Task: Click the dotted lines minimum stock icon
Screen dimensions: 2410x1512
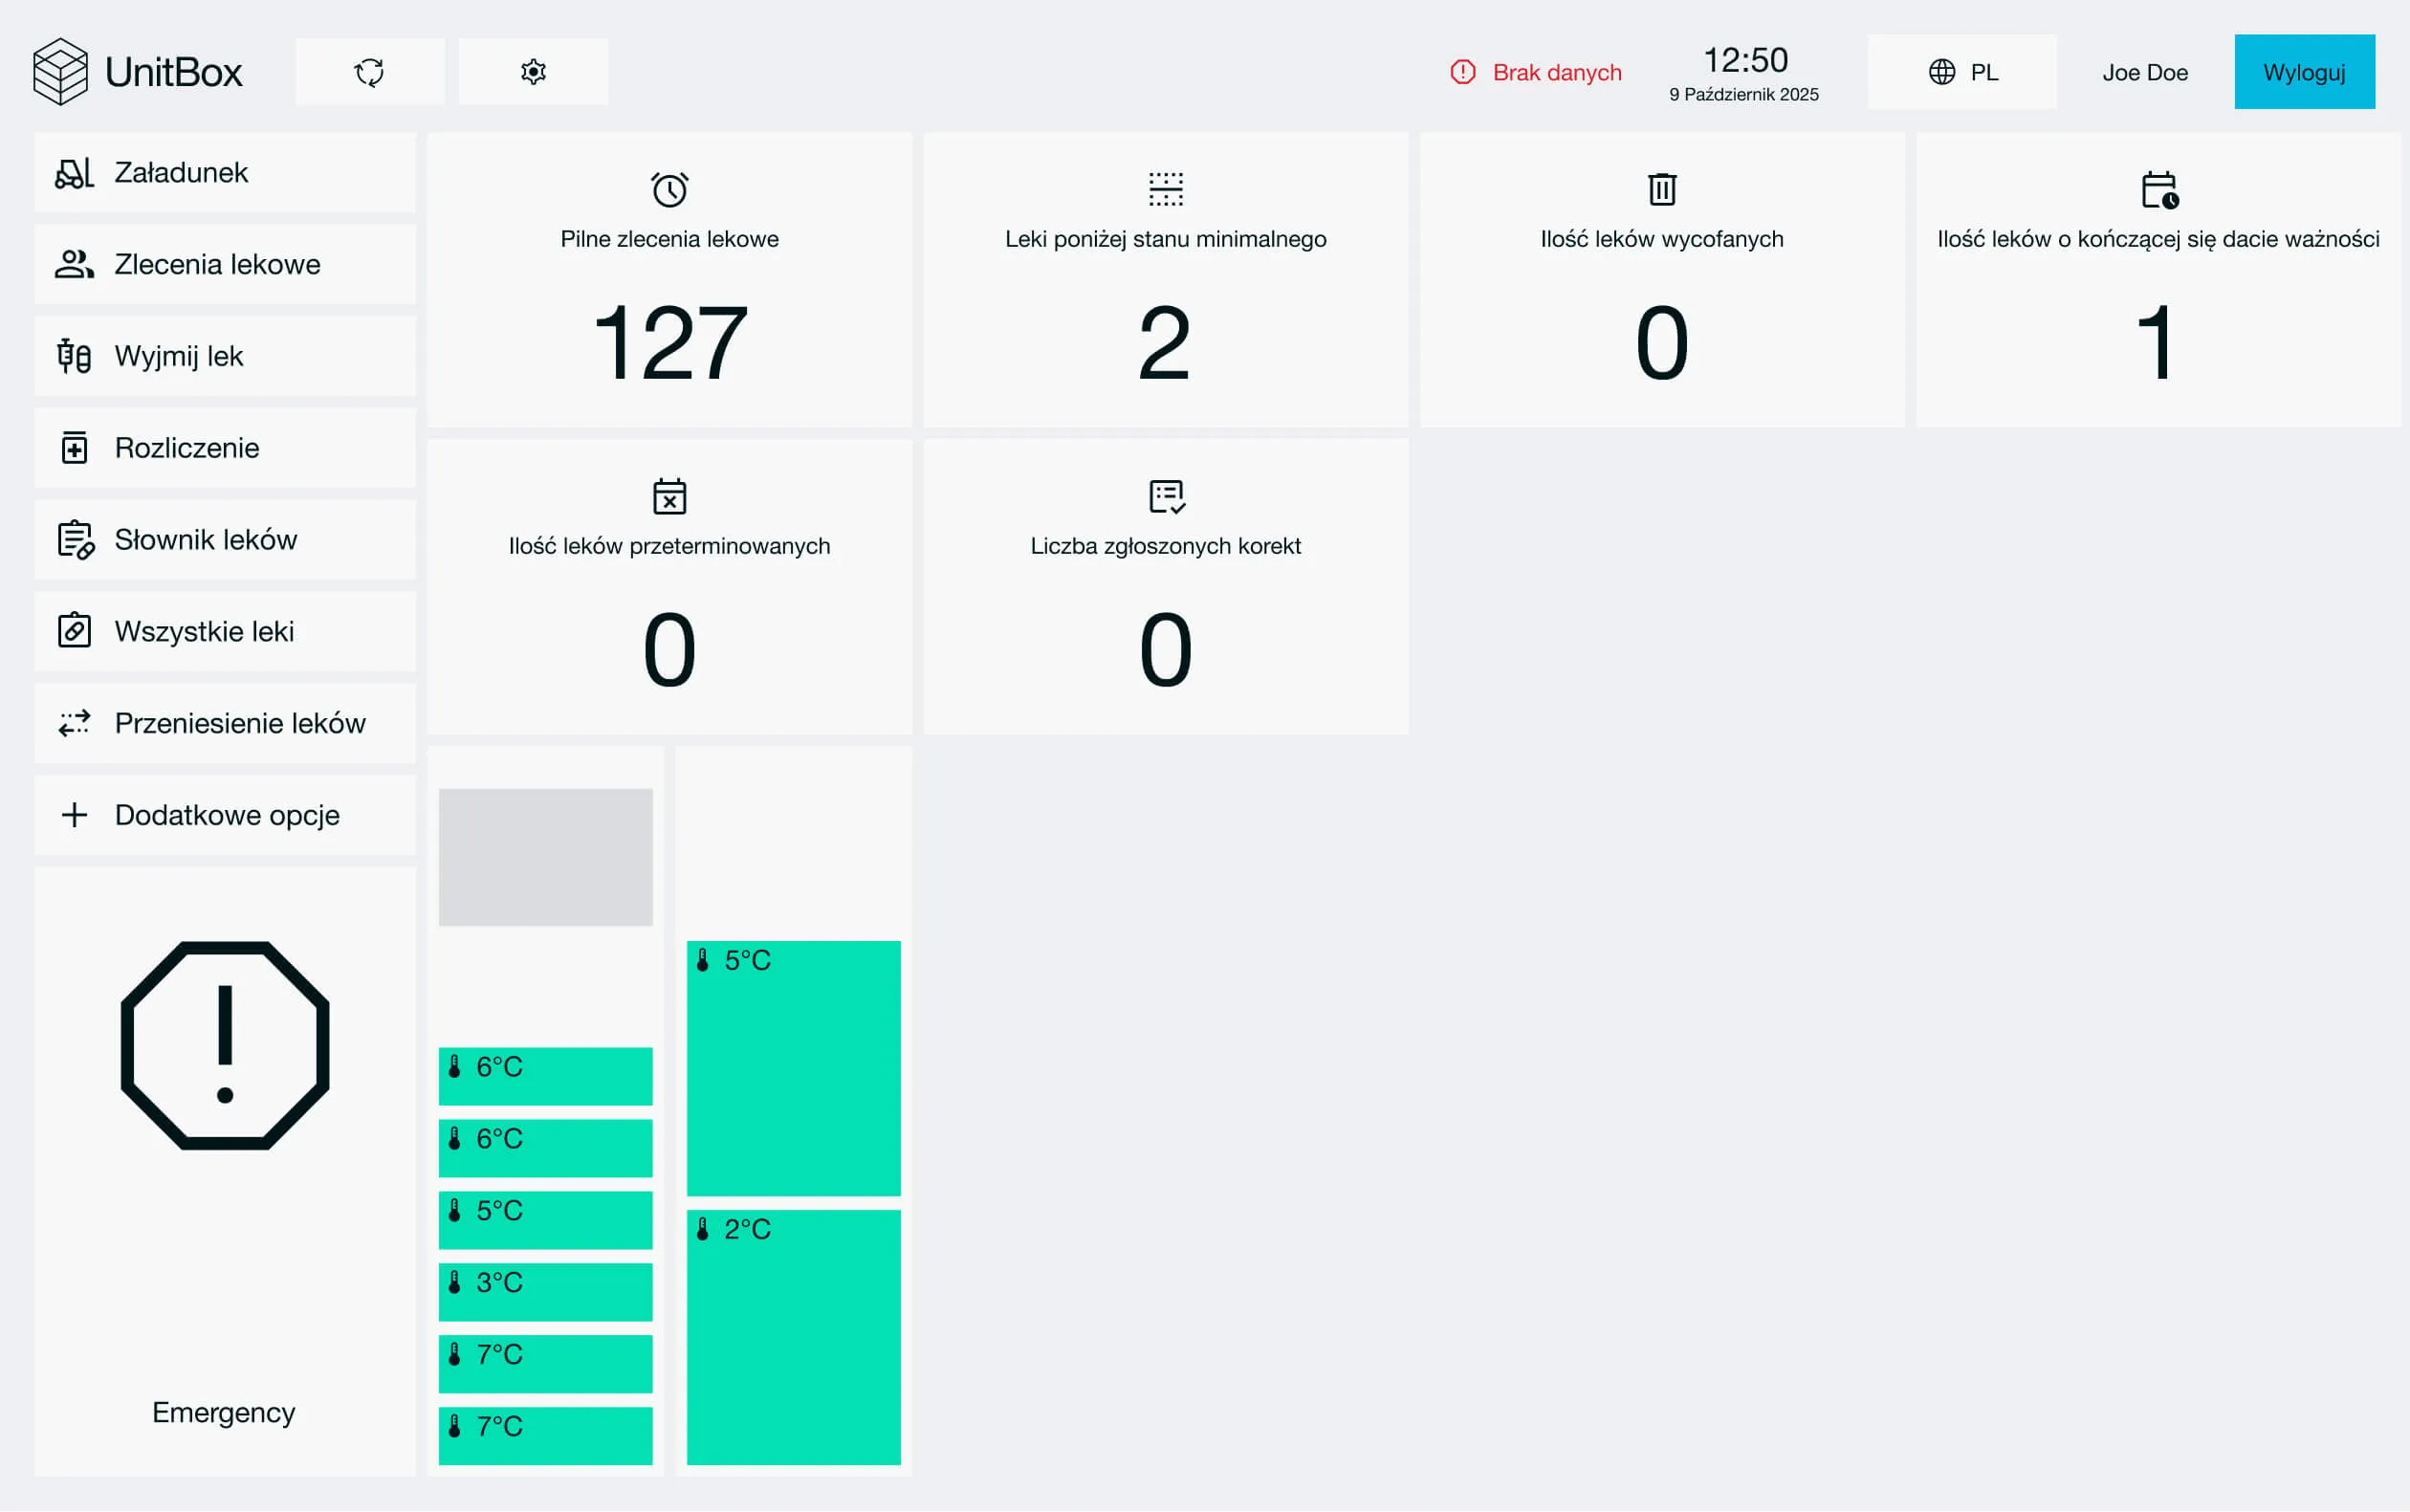Action: 1165,189
